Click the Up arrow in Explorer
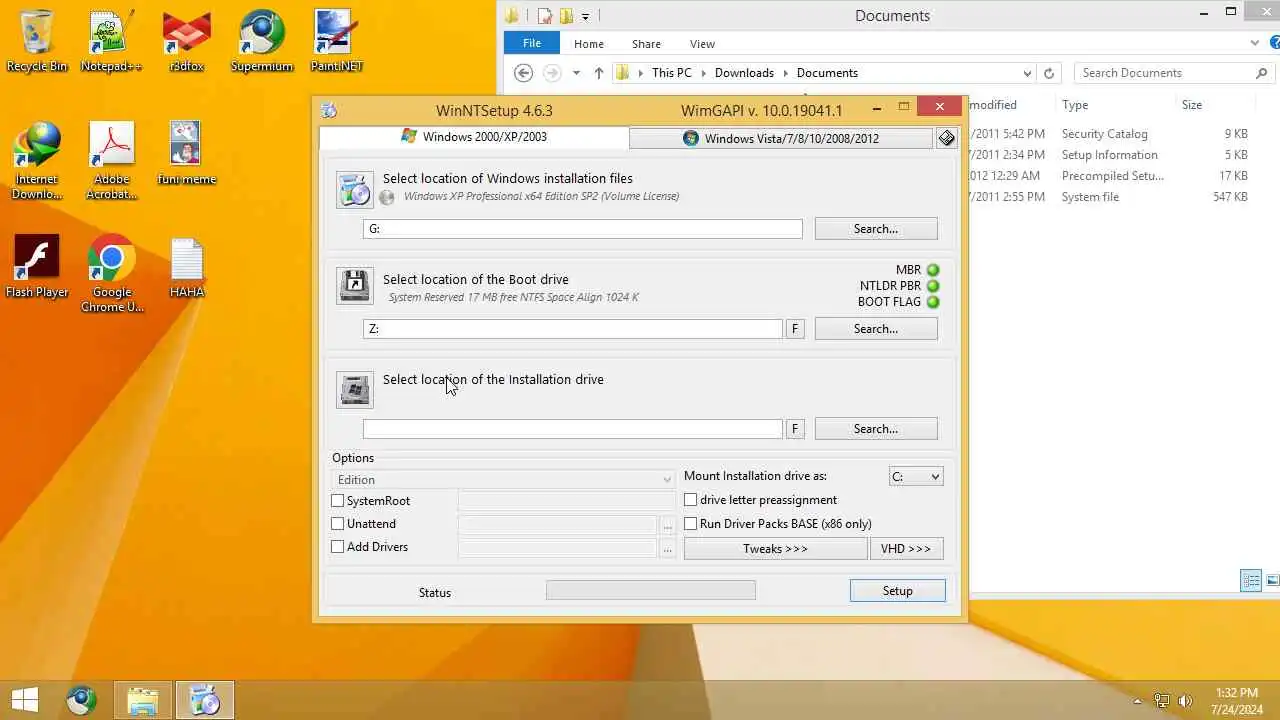1280x720 pixels. (598, 73)
